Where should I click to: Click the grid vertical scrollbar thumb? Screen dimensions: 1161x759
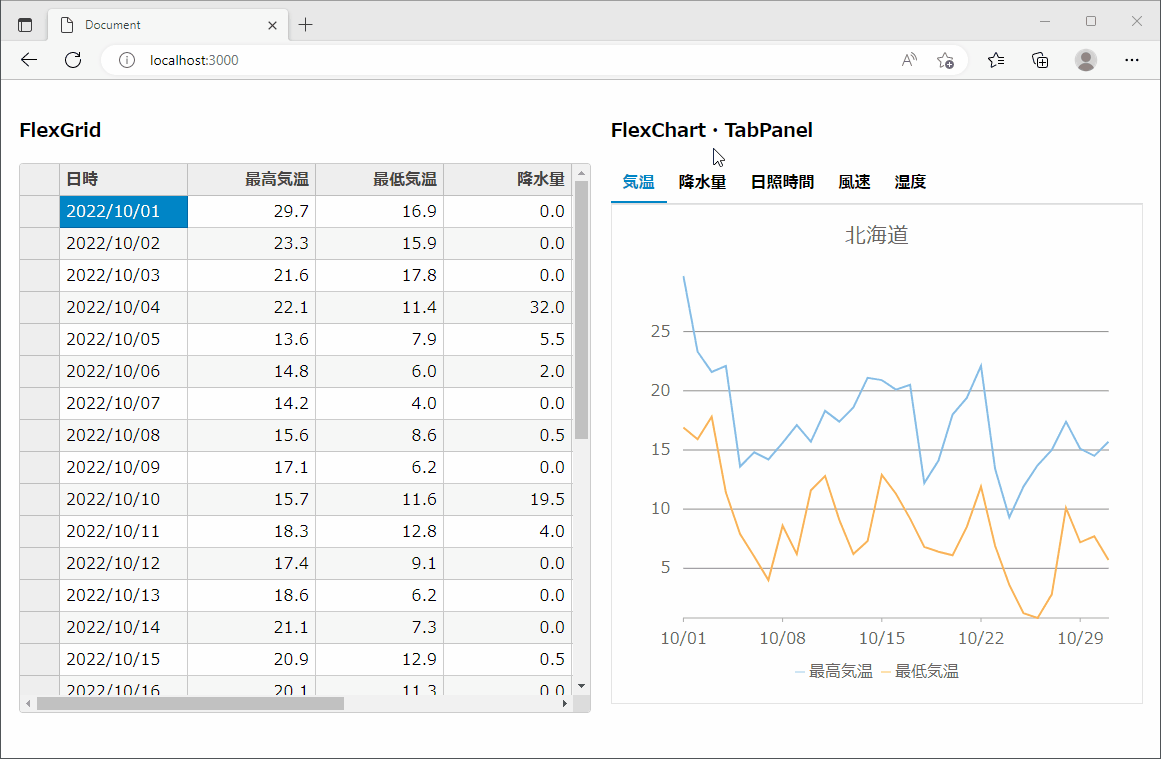(x=581, y=310)
